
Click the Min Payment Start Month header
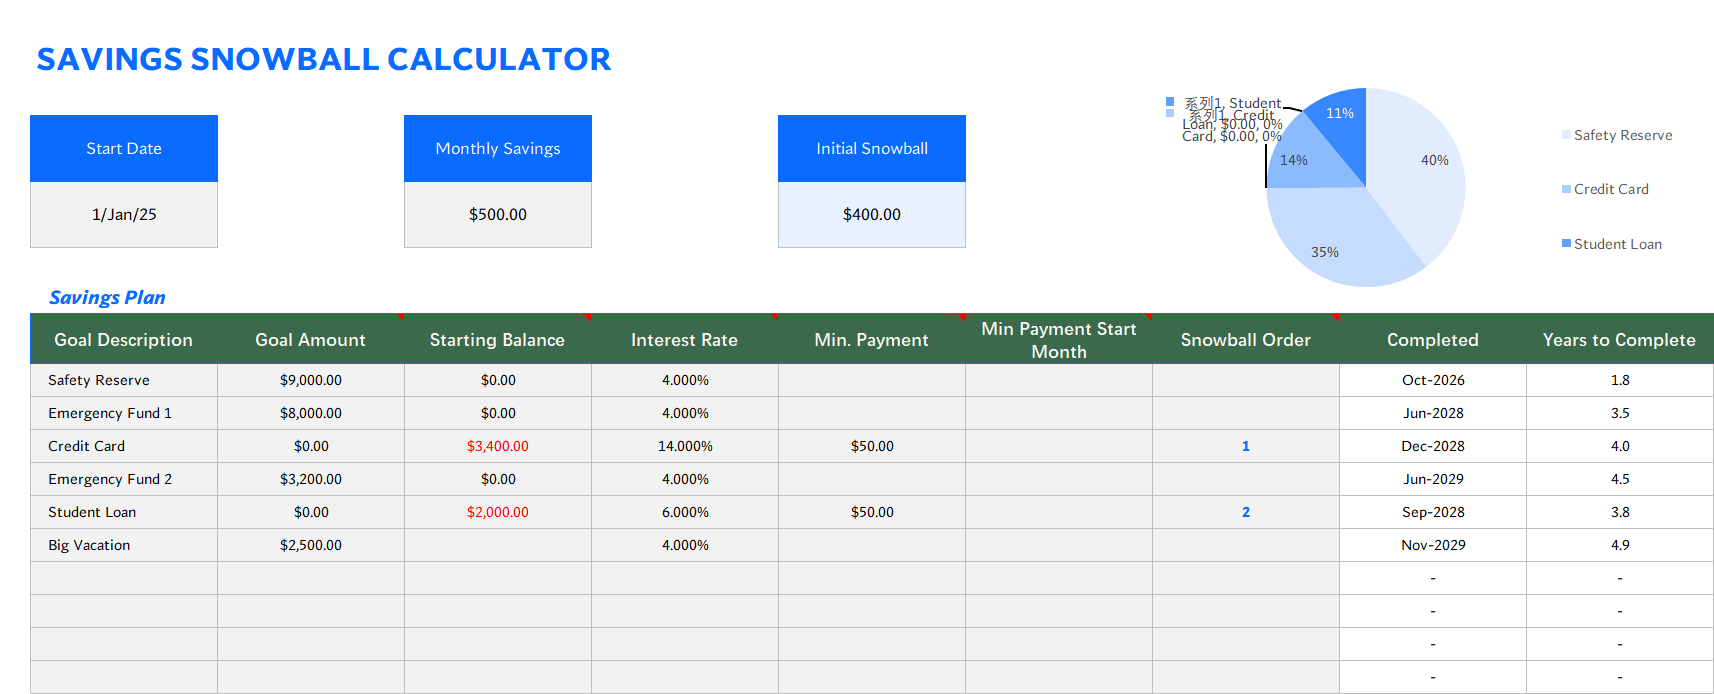1059,339
